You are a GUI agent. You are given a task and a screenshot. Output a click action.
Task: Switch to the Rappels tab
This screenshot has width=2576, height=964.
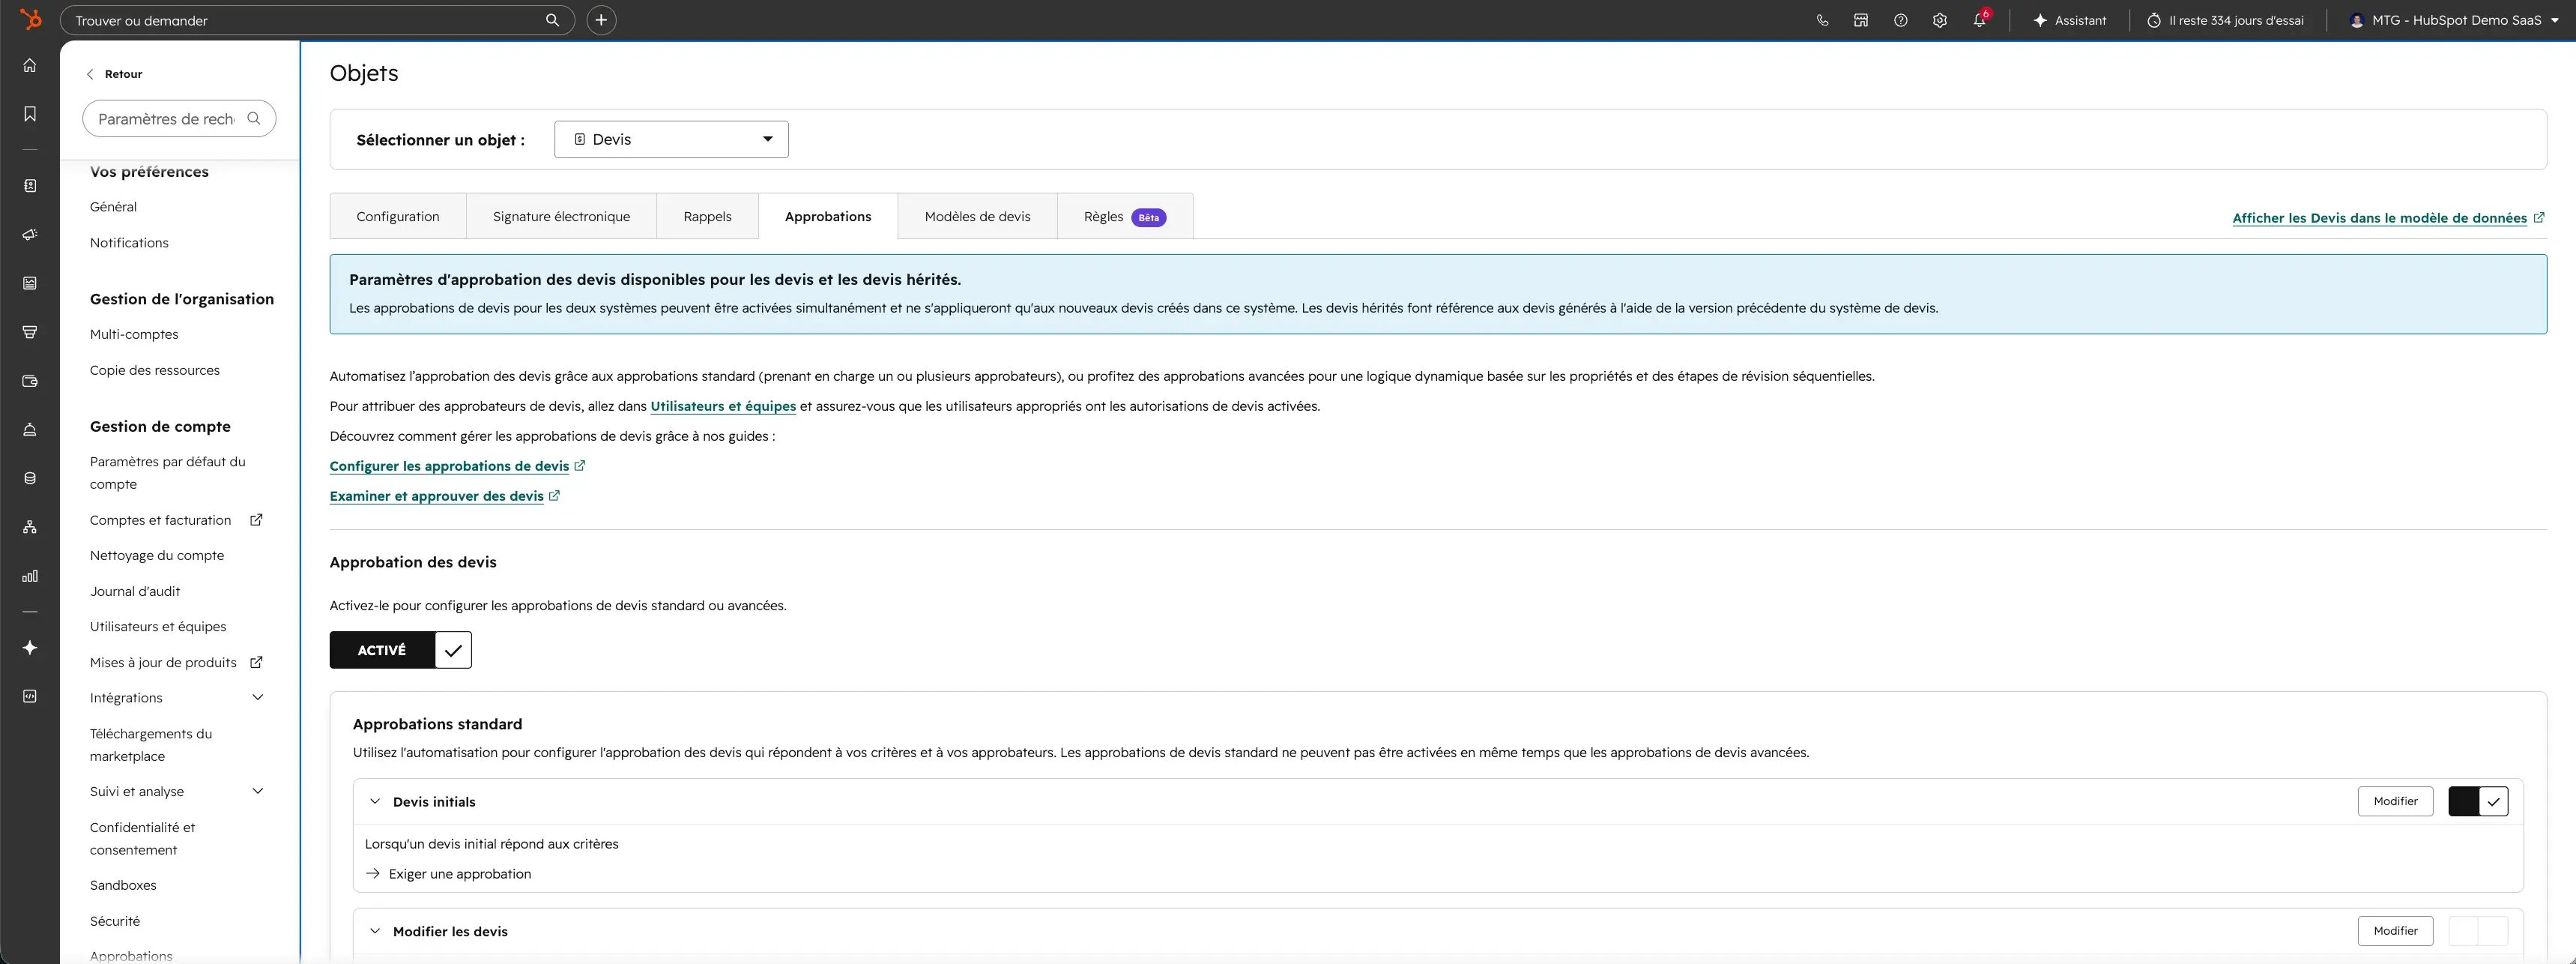pos(707,216)
